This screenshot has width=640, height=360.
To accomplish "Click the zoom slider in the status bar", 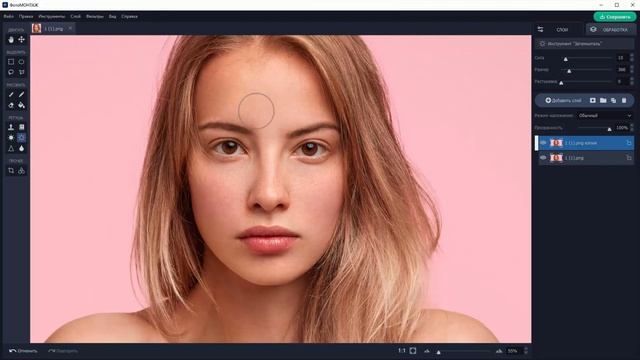I will pos(463,351).
